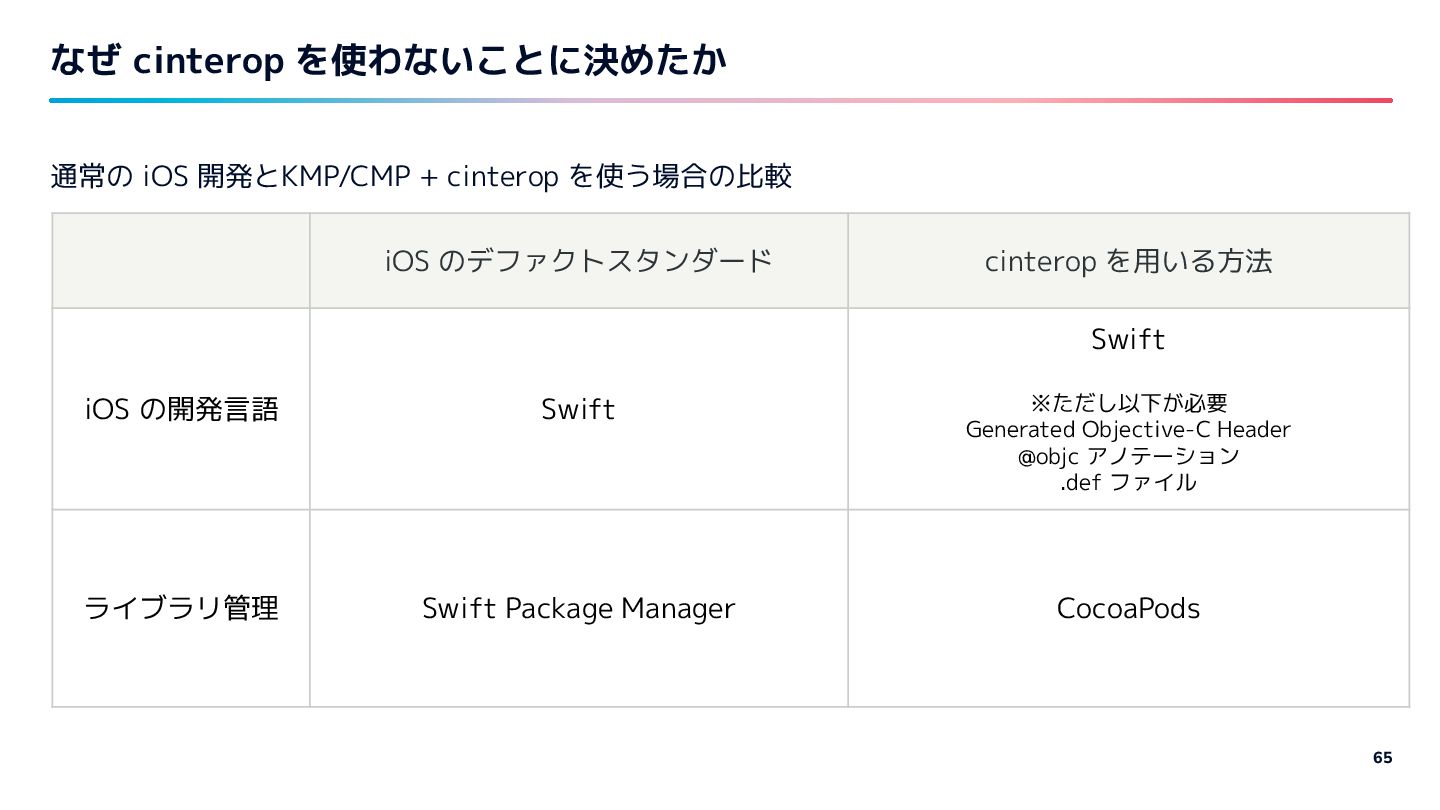Viewport: 1440px width, 810px height.
Task: Click the empty top-left header cell of the table
Action: (181, 260)
